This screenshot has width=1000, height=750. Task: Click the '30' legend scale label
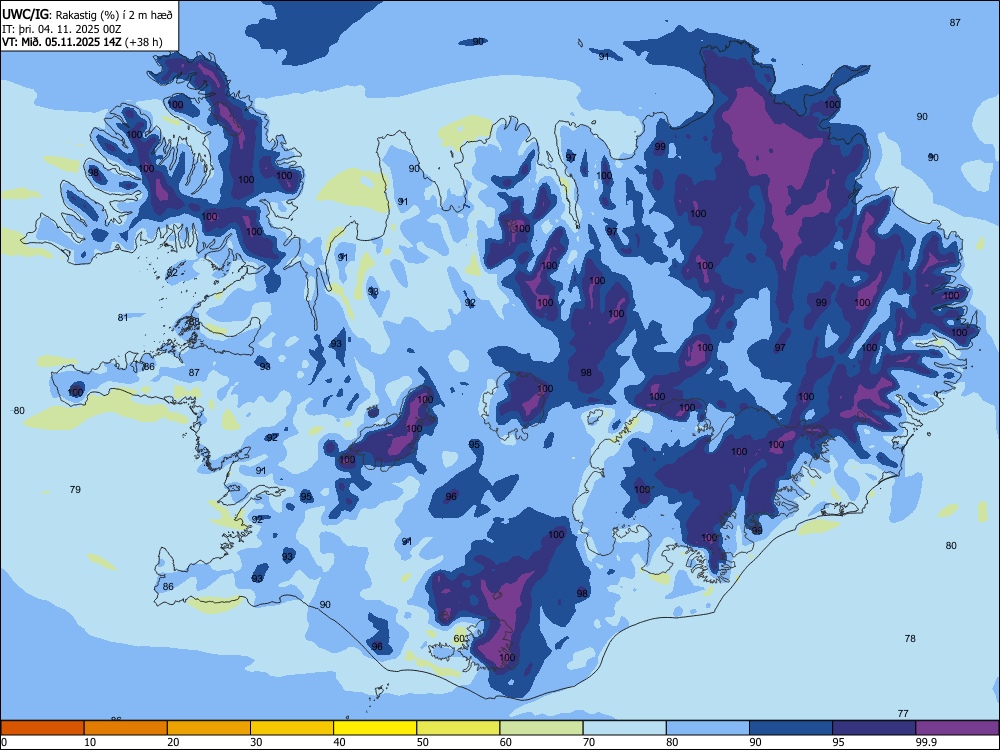[256, 742]
